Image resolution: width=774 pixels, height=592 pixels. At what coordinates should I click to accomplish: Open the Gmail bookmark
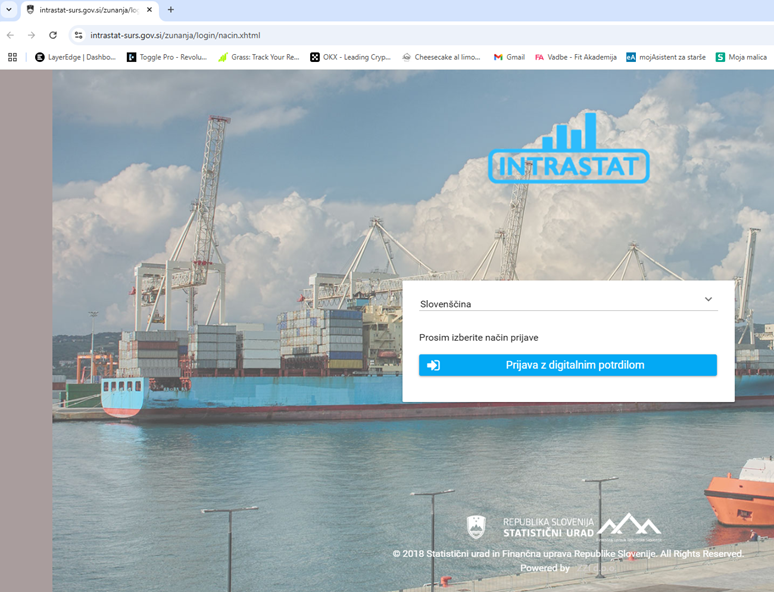509,57
